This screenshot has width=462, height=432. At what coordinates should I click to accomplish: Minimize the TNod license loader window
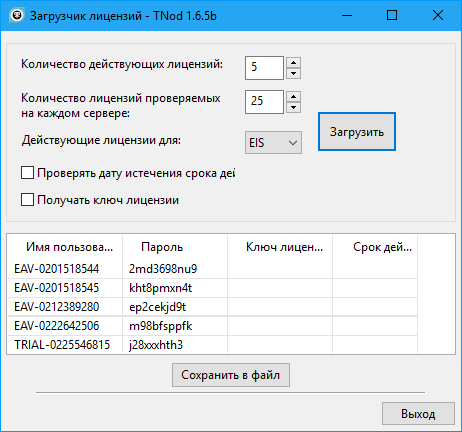(x=347, y=15)
